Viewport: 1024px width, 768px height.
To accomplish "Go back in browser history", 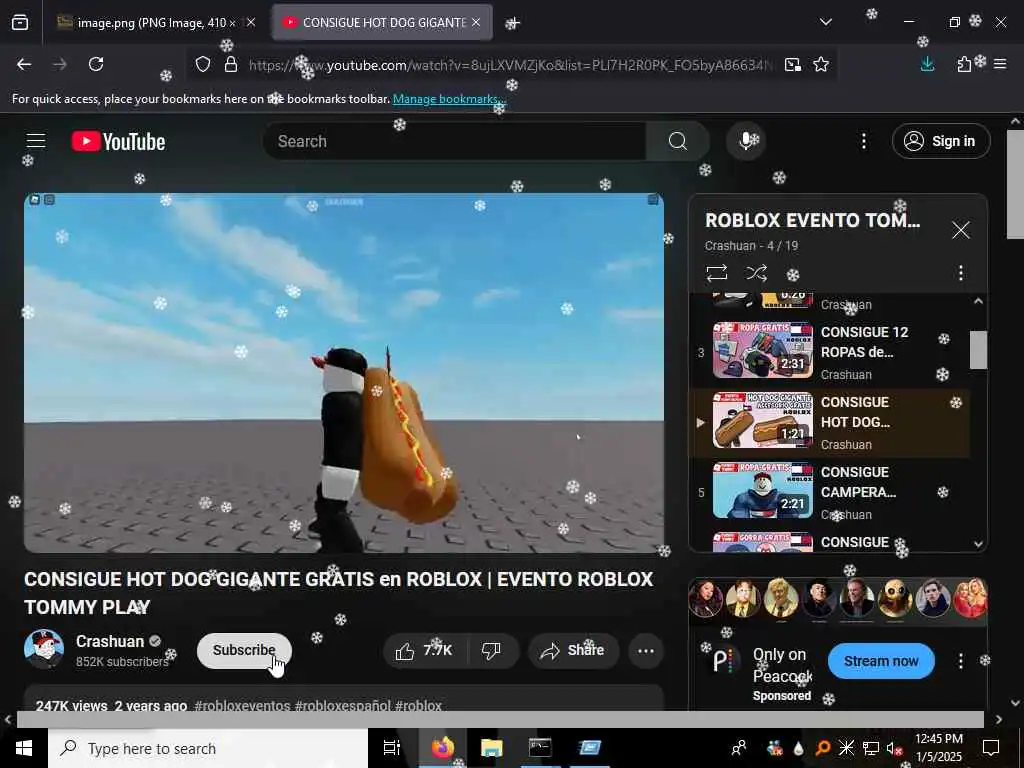I will 24,64.
